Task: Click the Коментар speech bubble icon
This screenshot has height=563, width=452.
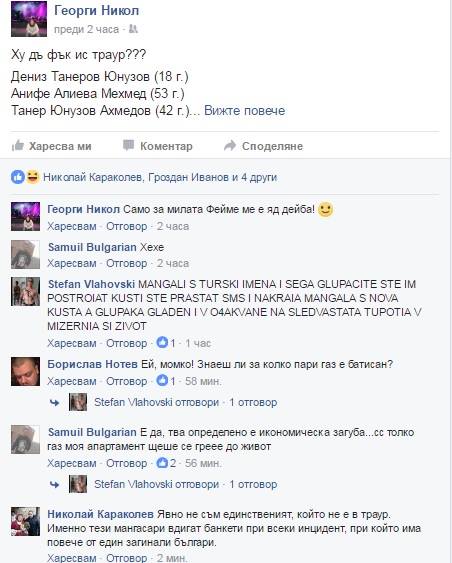Action: click(128, 145)
